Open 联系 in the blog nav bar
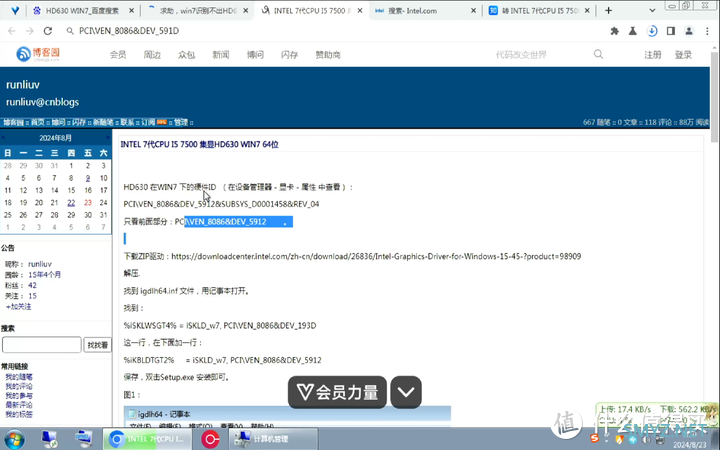Screen dimensions: 720x450 127,122
